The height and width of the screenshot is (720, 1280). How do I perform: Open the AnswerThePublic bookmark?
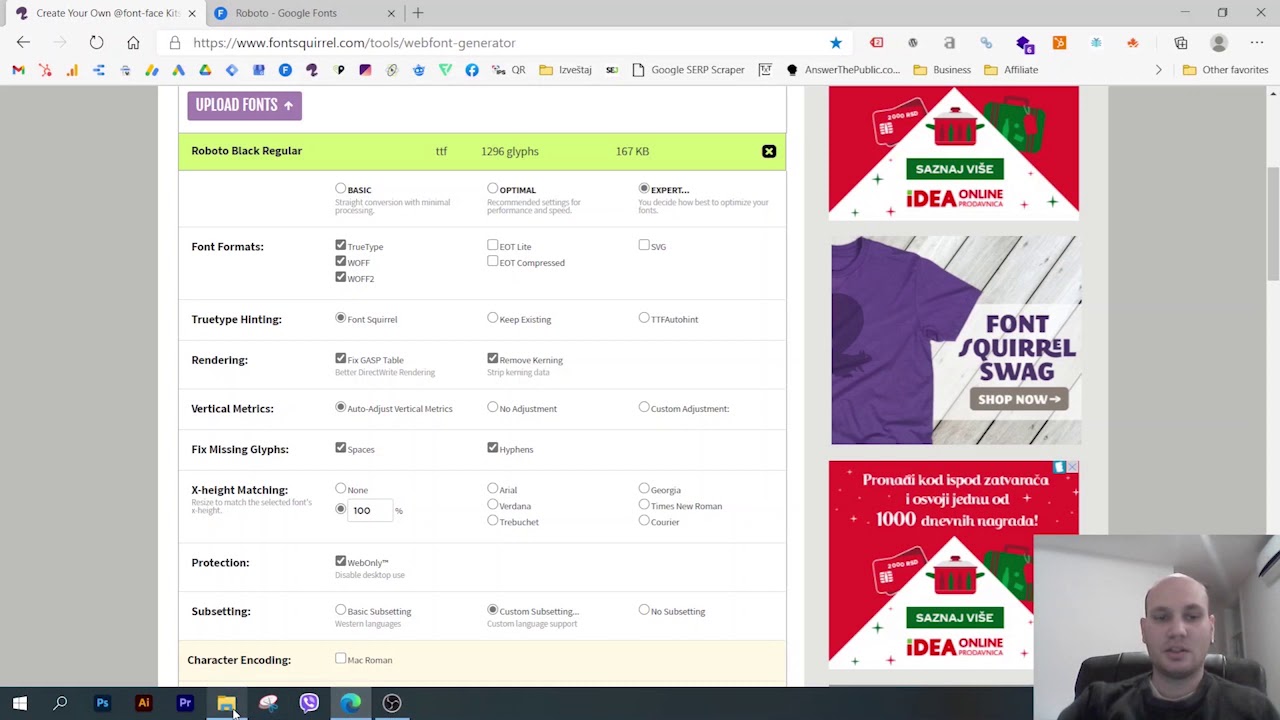(x=842, y=70)
